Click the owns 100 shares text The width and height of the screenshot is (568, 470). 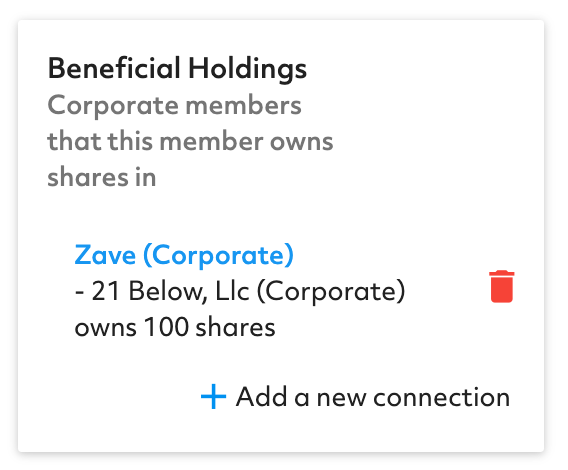[x=175, y=327]
